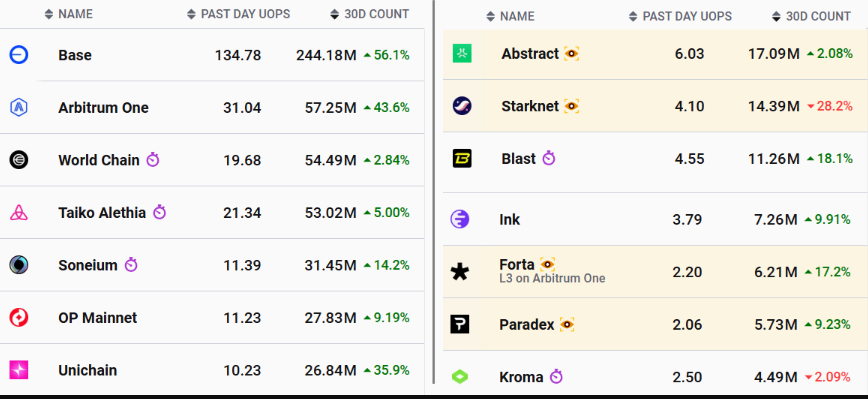Click the Starknet logo icon
This screenshot has width=868, height=399.
point(462,106)
